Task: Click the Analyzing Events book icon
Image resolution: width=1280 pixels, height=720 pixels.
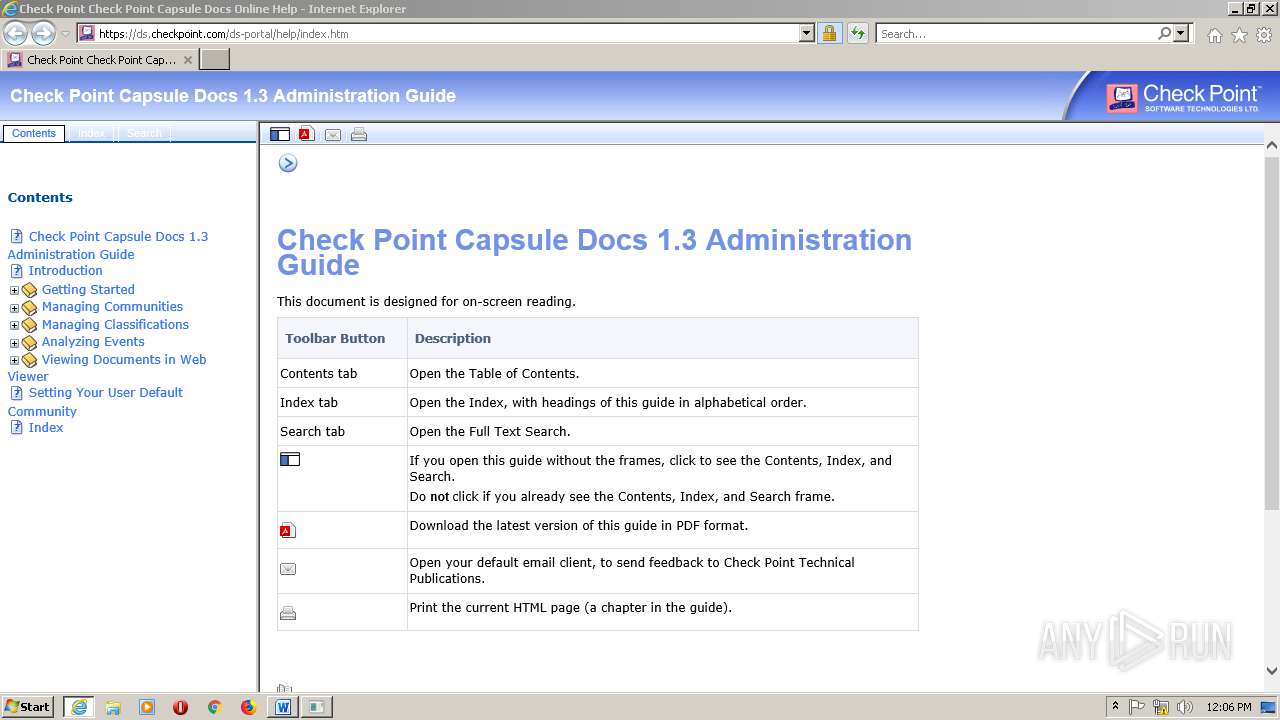Action: point(29,343)
